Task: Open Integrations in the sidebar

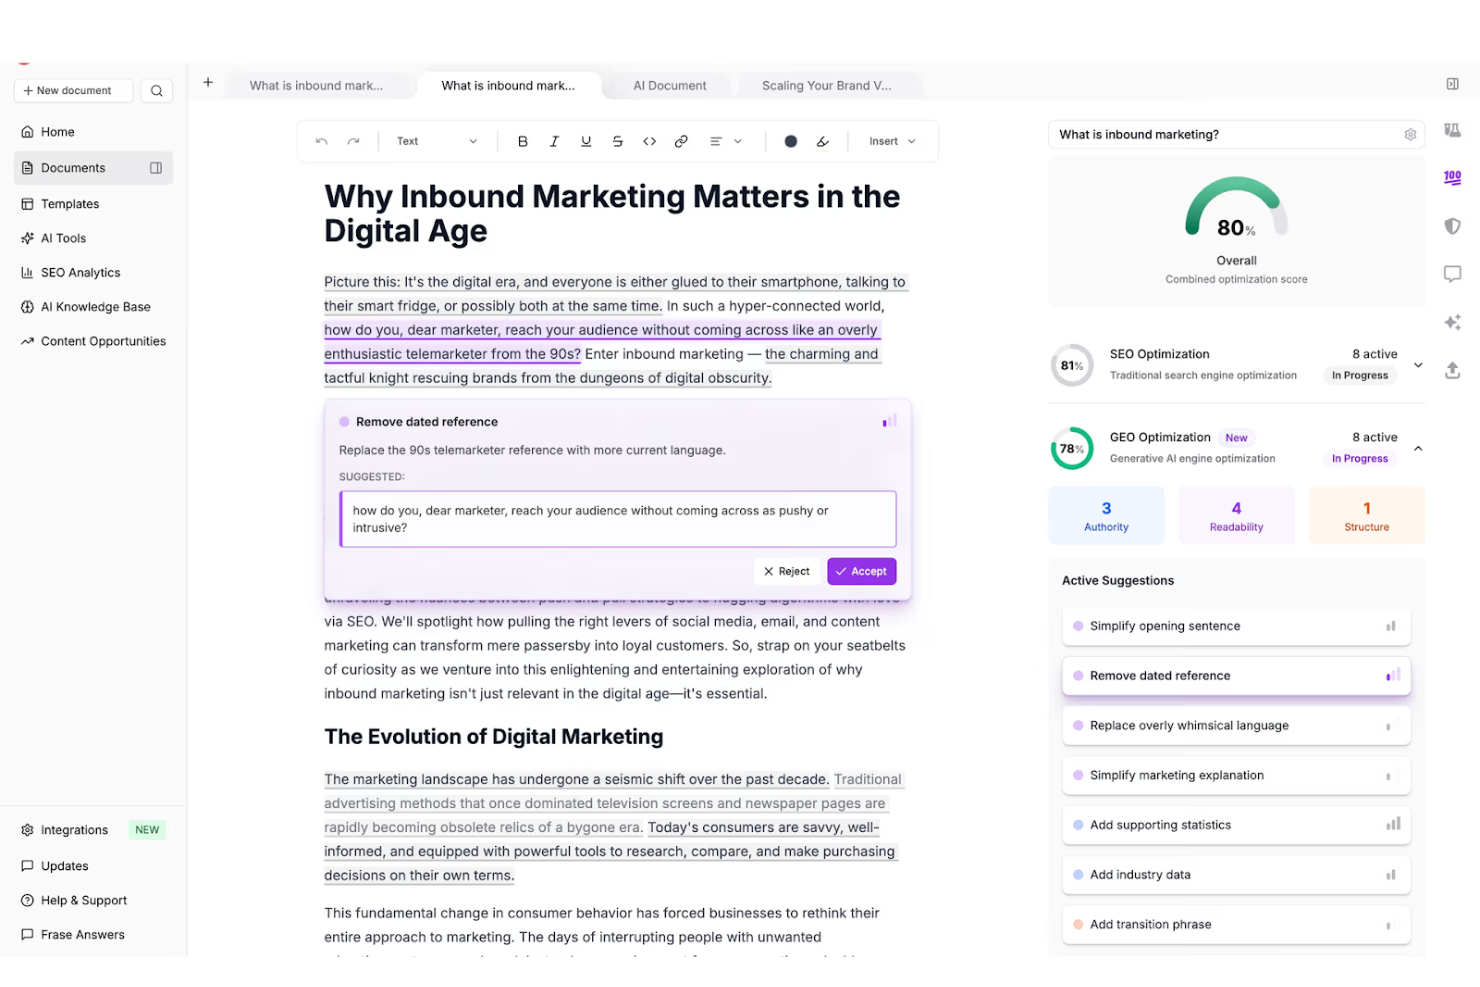Action: (93, 830)
